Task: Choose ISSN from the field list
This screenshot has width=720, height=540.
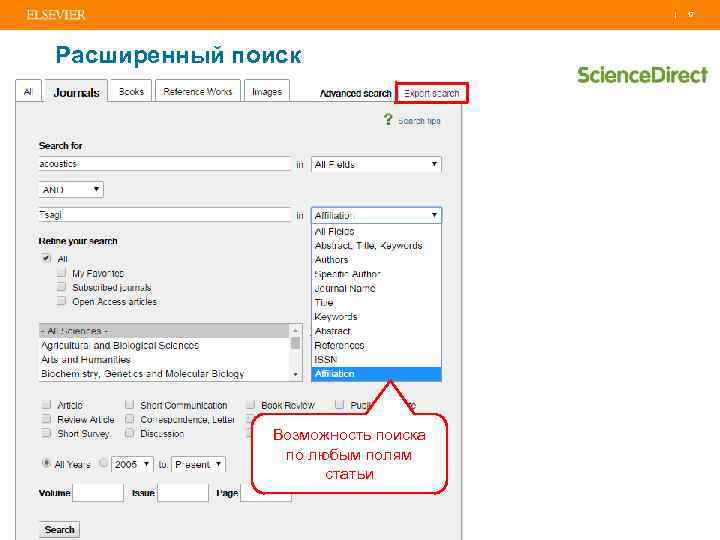Action: point(376,359)
